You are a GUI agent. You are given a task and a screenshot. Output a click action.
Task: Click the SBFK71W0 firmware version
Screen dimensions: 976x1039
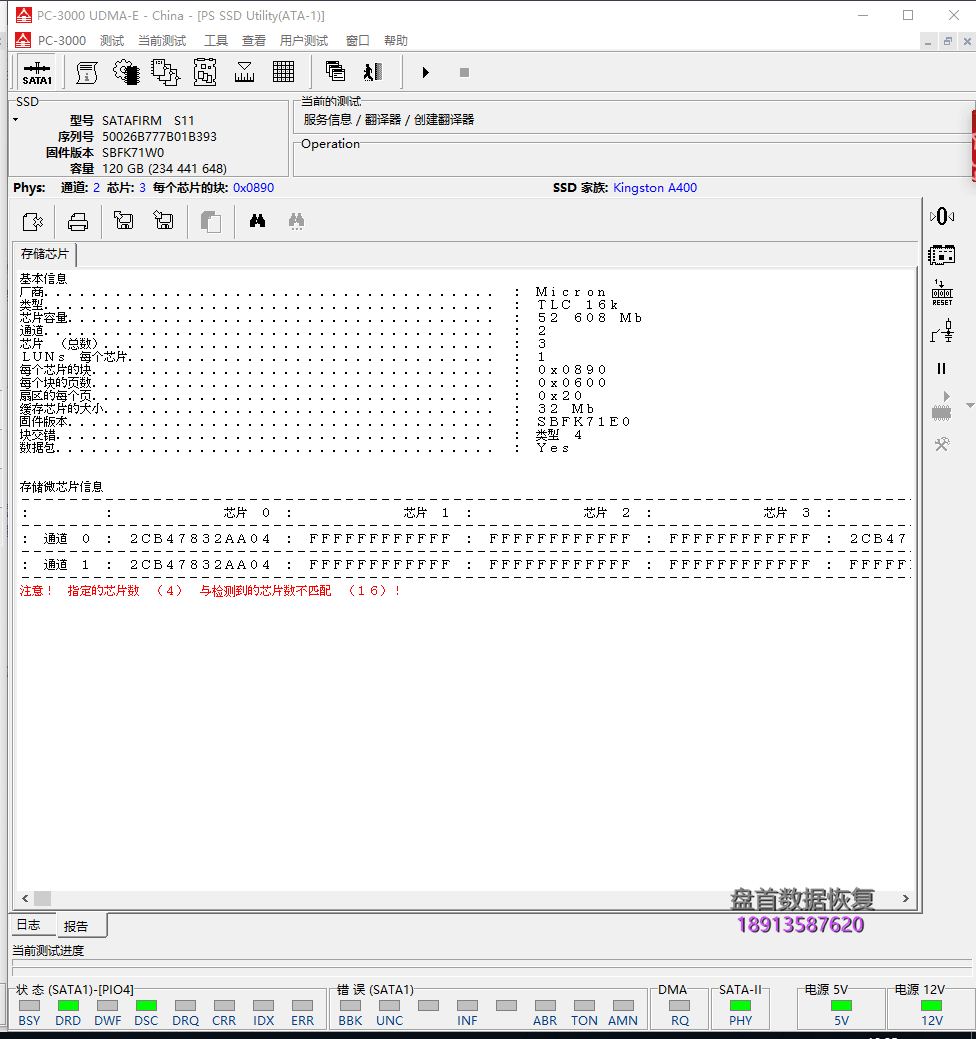tap(133, 152)
